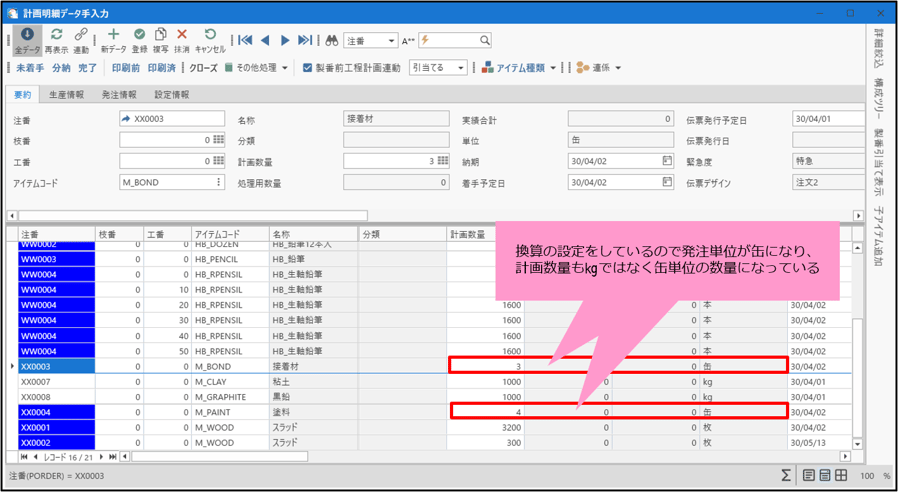The height and width of the screenshot is (492, 898).
Task: Click the 印刷済 button
Action: pyautogui.click(x=161, y=68)
